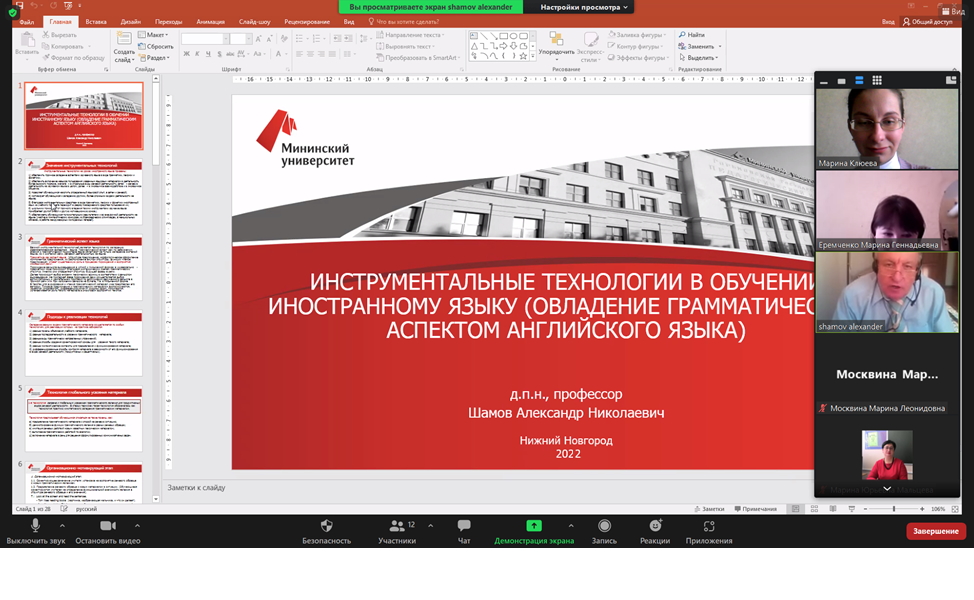Viewport: 974px width, 600px height.
Task: Toggle underline (Ч) formatting
Action: pos(208,54)
